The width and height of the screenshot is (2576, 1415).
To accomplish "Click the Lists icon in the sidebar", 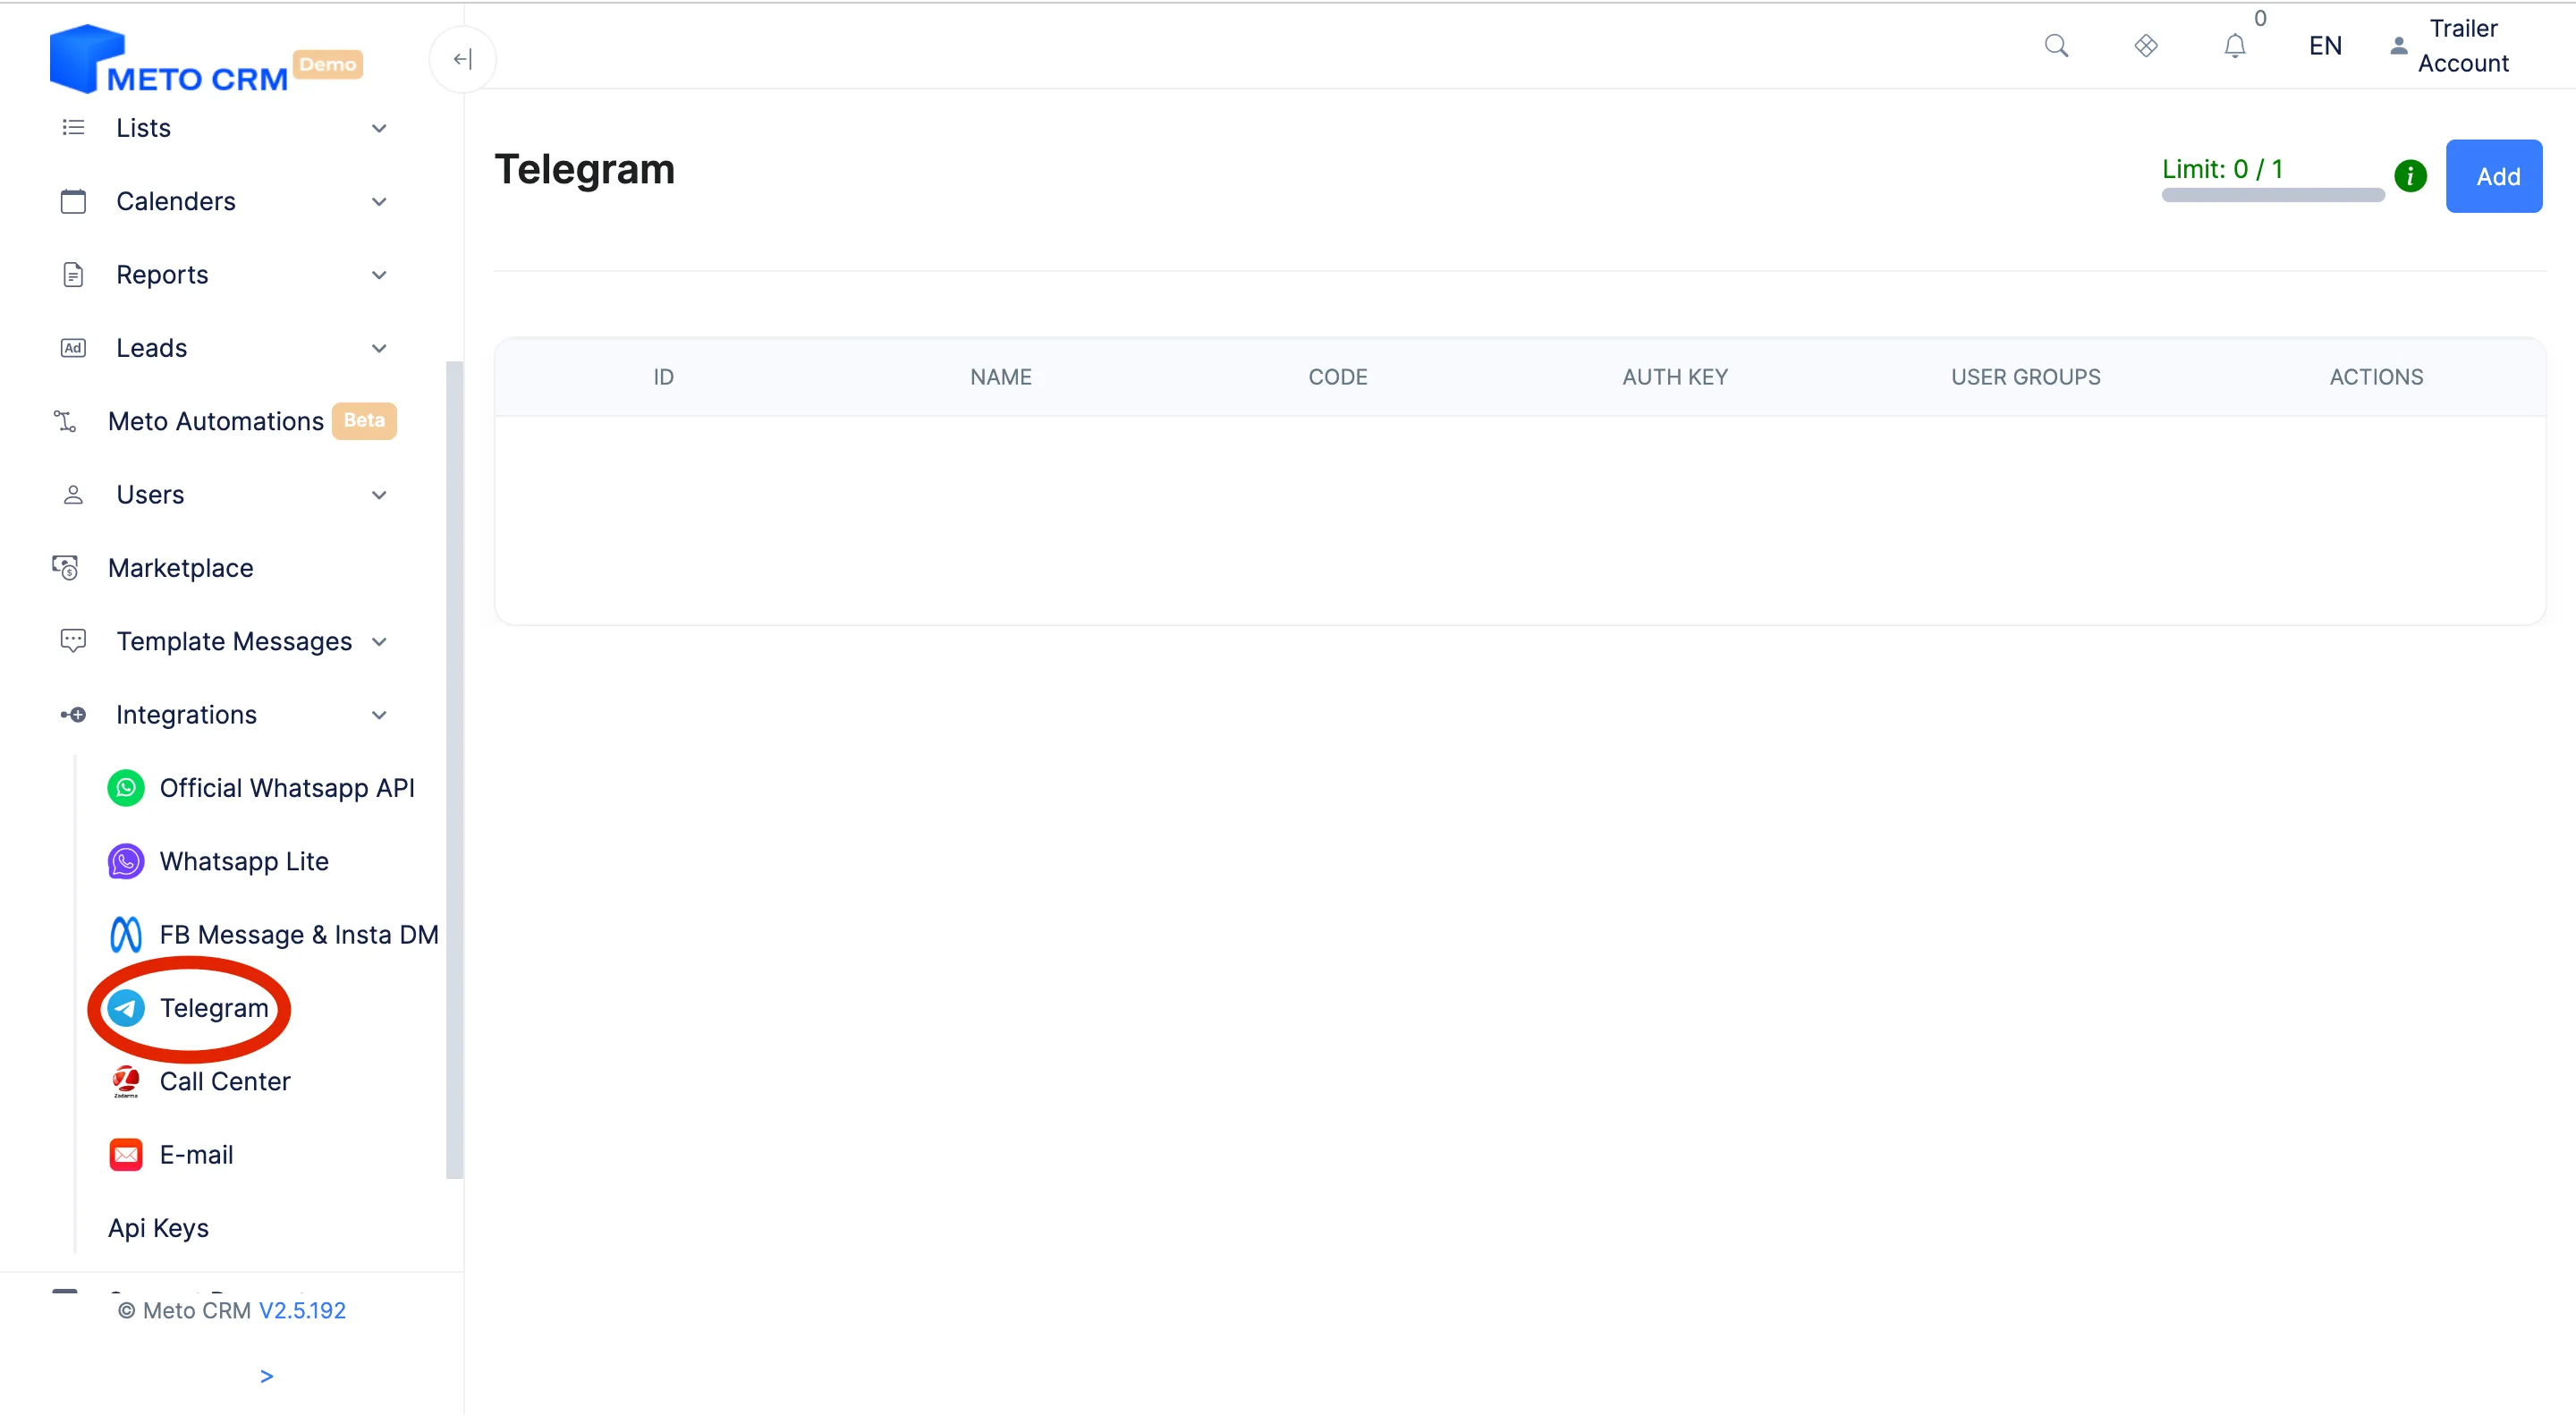I will click(73, 128).
